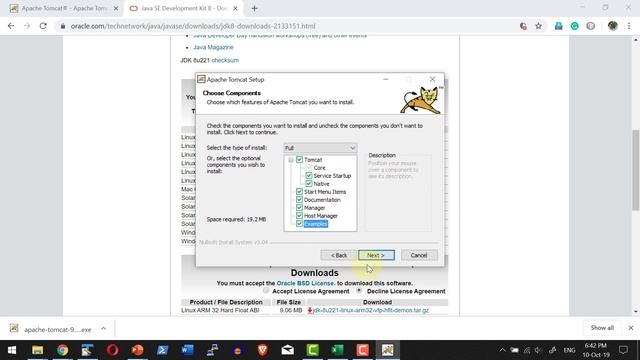Toggle the Service Startup checkbox
The width and height of the screenshot is (640, 360).
click(309, 176)
